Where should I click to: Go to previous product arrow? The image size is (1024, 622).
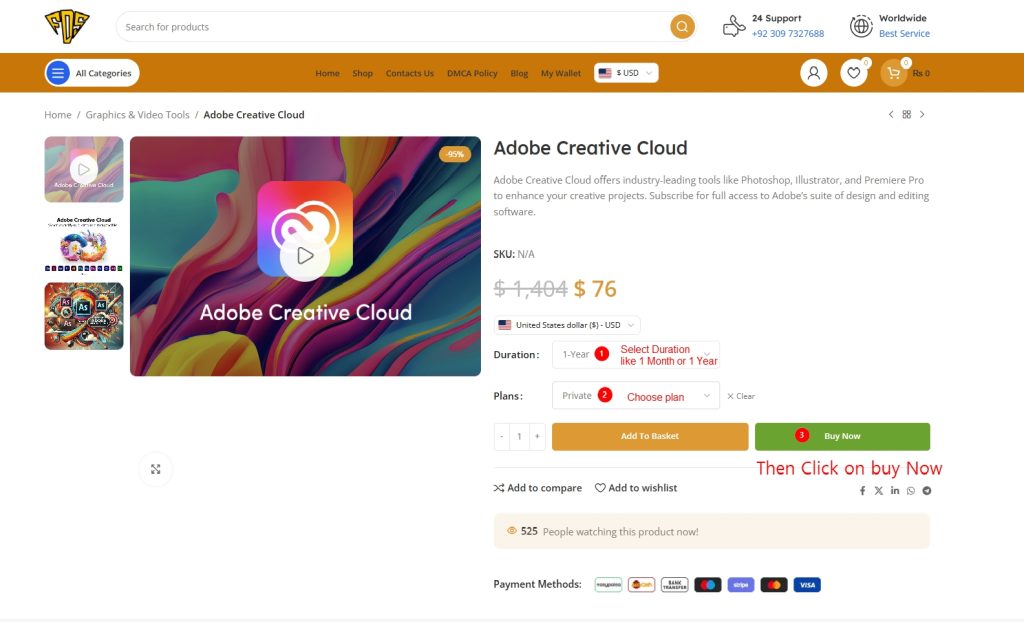[891, 114]
